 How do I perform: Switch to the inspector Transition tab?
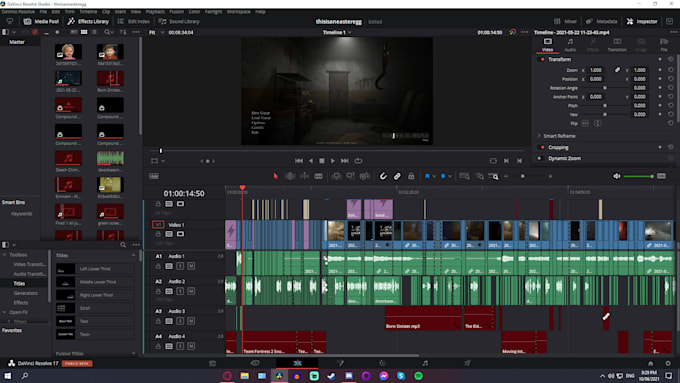(x=617, y=45)
